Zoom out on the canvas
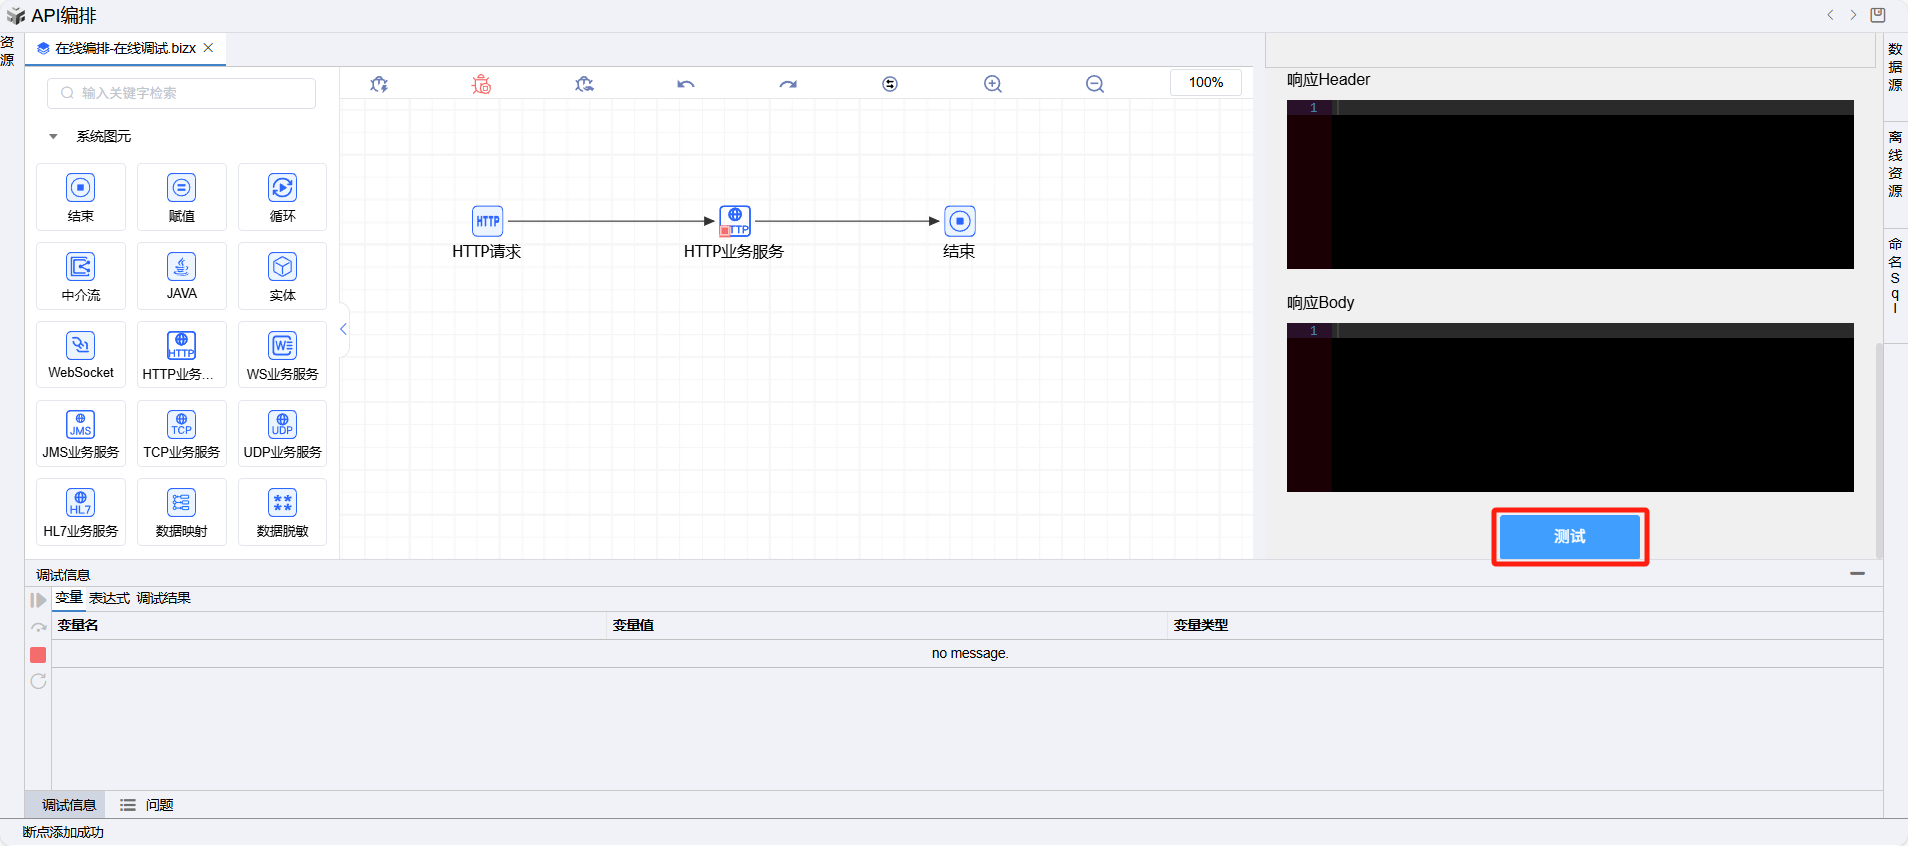 click(x=1095, y=84)
